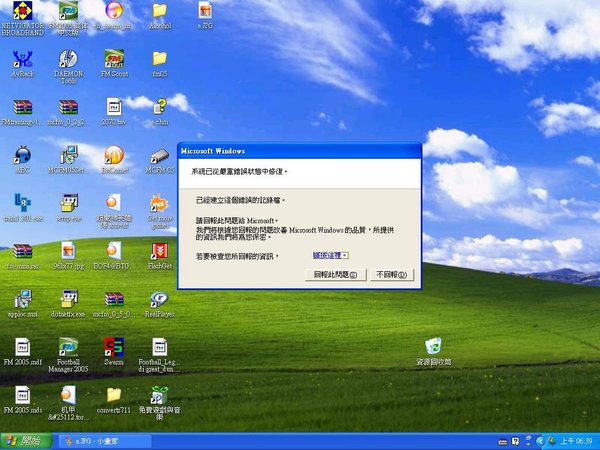Open the Recycle Bin icon
This screenshot has height=450, width=600.
point(434,346)
